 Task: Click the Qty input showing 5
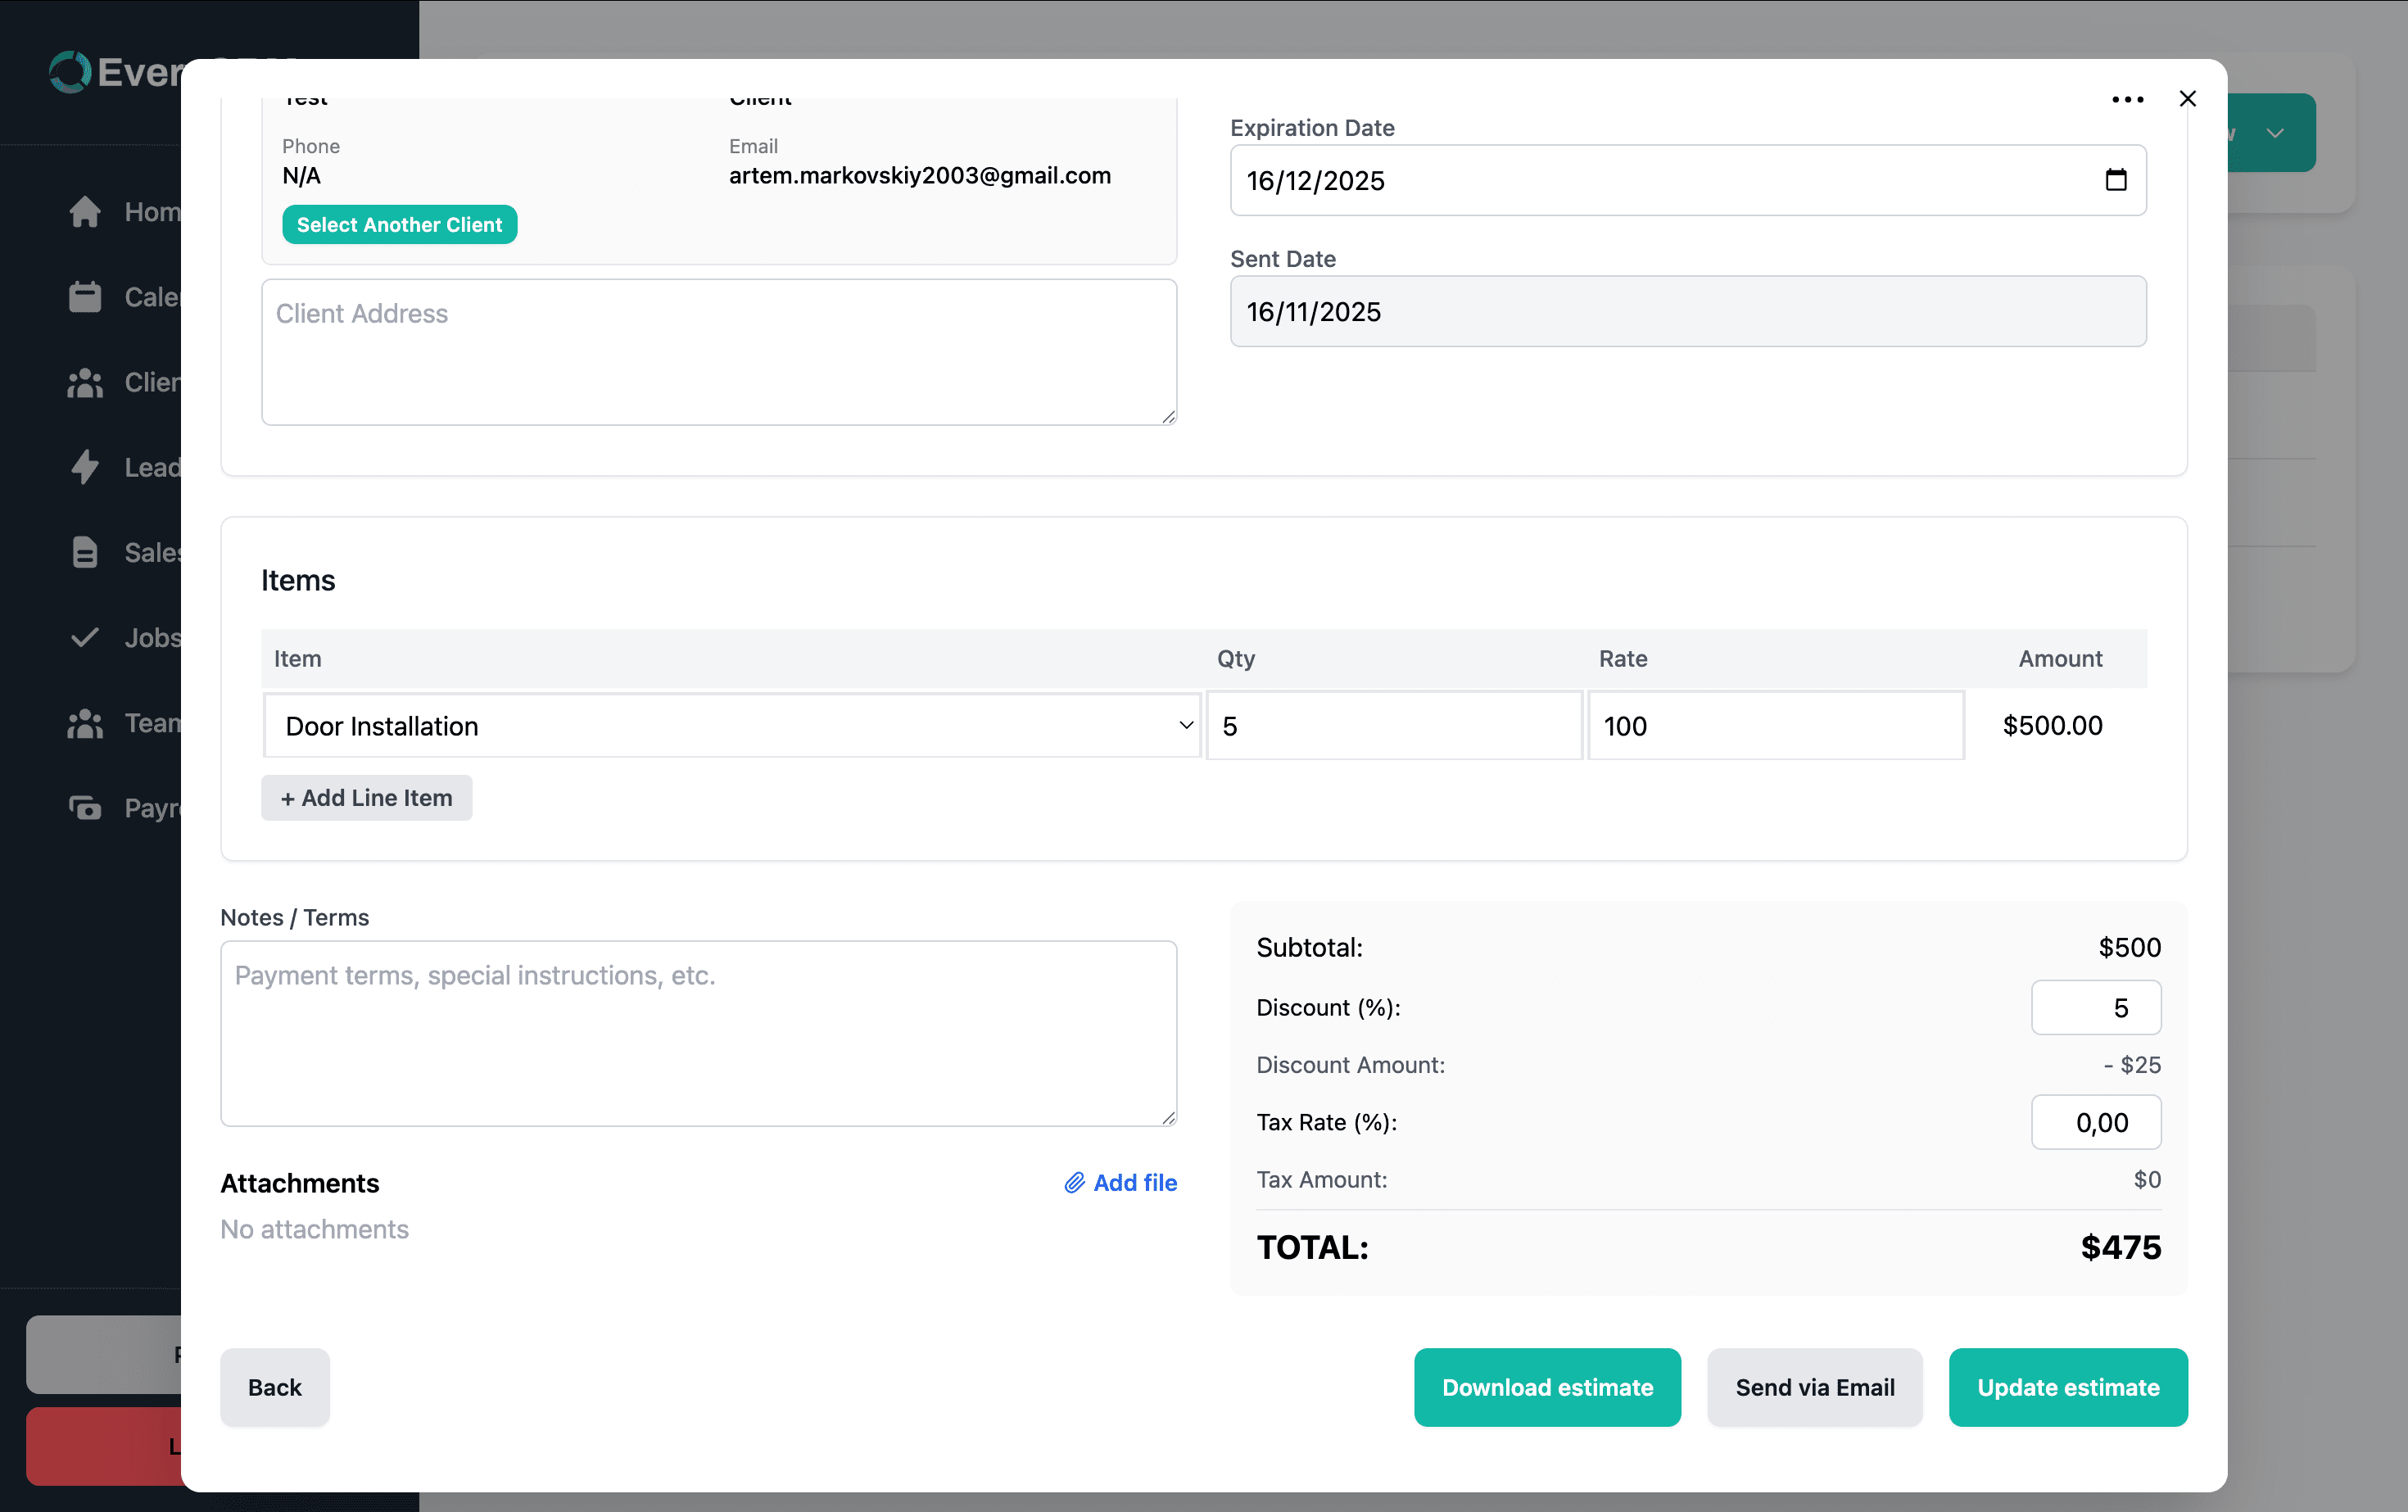coord(1394,726)
